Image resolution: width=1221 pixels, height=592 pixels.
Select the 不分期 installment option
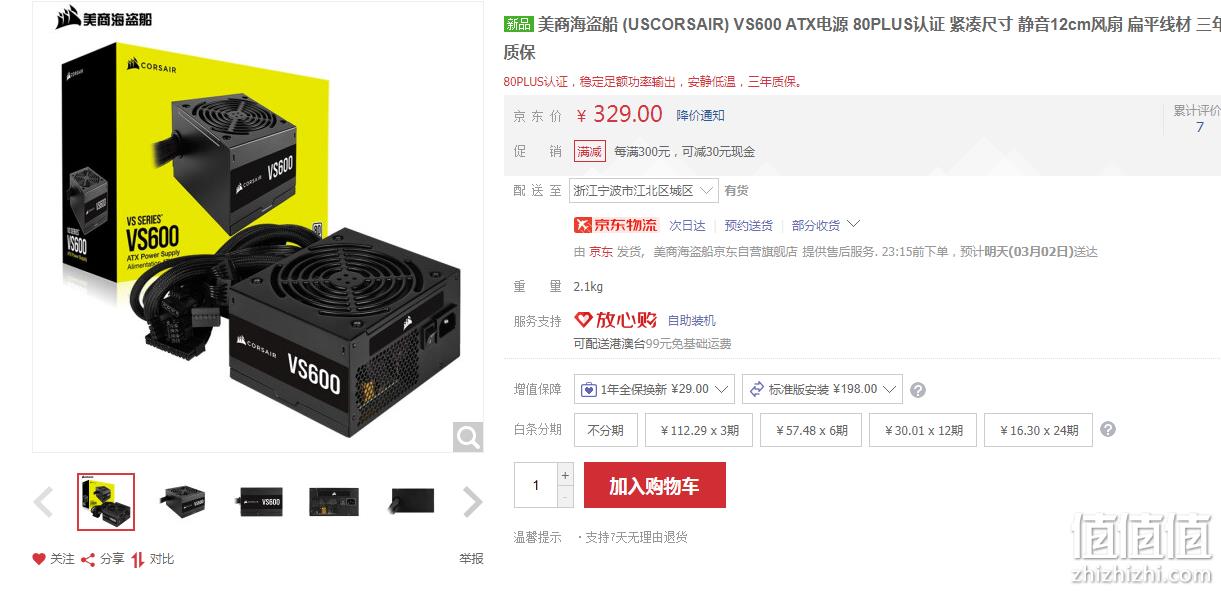pos(605,430)
